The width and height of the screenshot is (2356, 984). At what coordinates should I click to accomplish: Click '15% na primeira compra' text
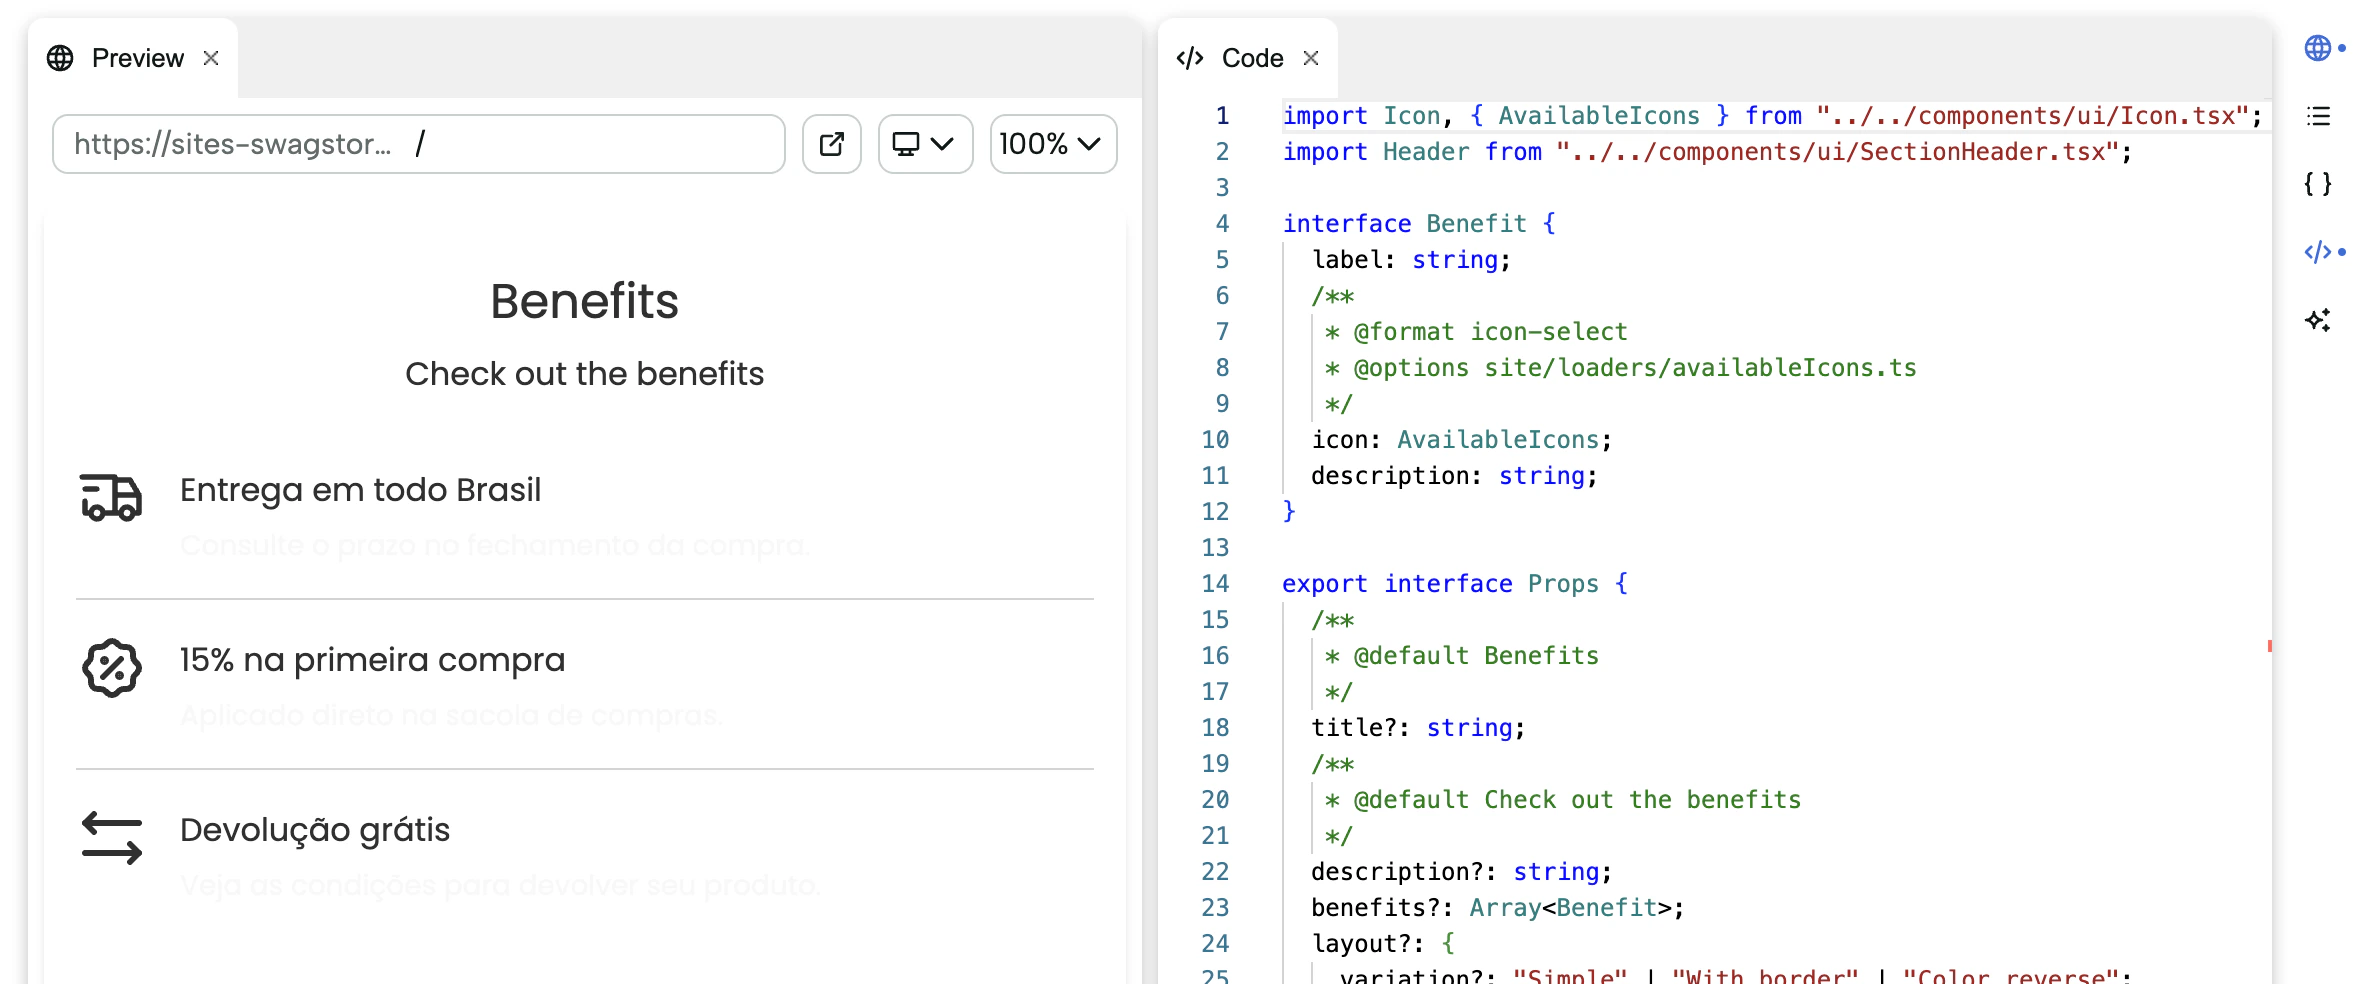(372, 660)
